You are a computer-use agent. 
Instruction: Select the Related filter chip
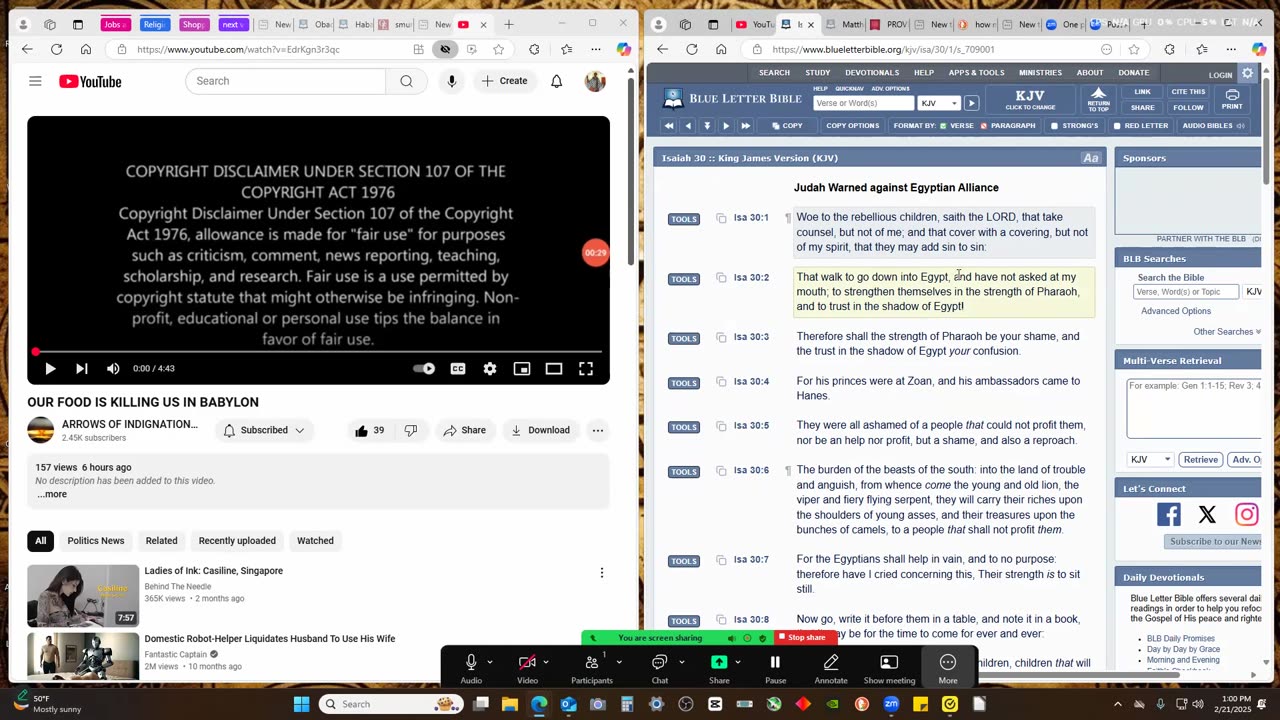(x=161, y=541)
